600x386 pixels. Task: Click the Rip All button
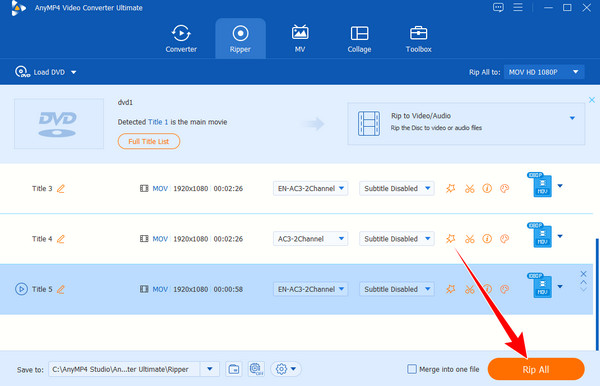click(536, 370)
